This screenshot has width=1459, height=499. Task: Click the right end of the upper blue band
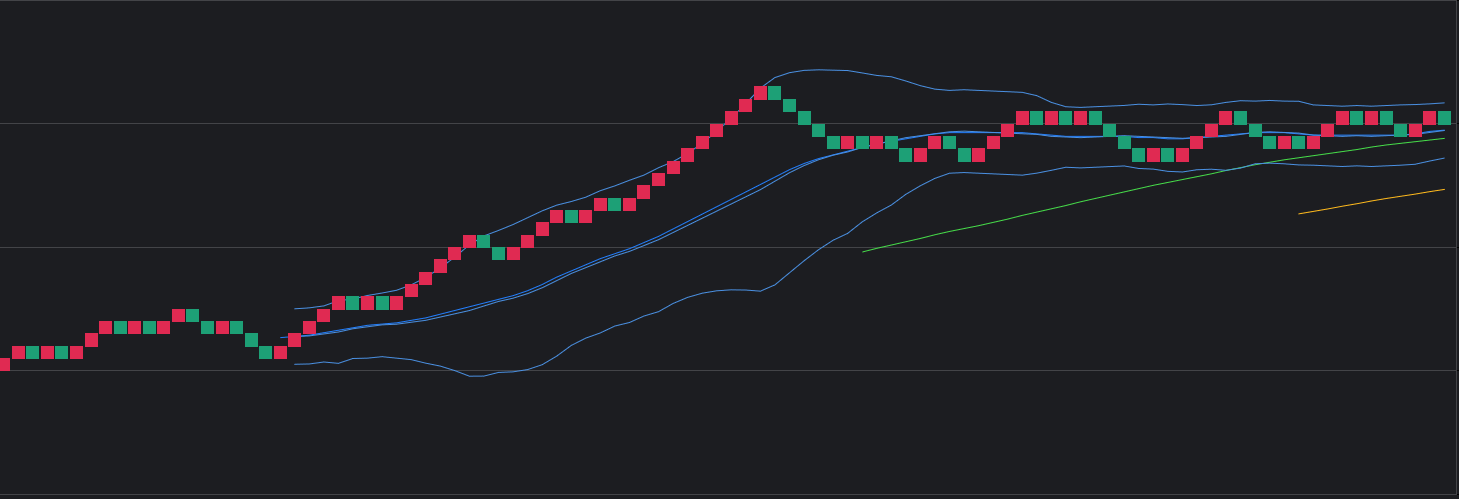pos(1444,102)
